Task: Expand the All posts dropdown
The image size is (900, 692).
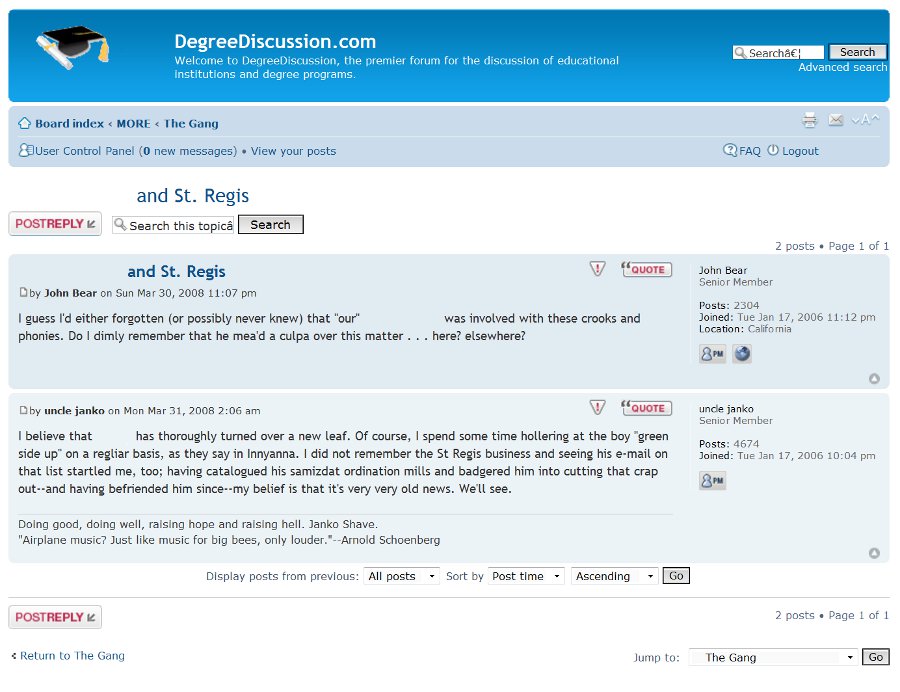Action: pos(401,576)
